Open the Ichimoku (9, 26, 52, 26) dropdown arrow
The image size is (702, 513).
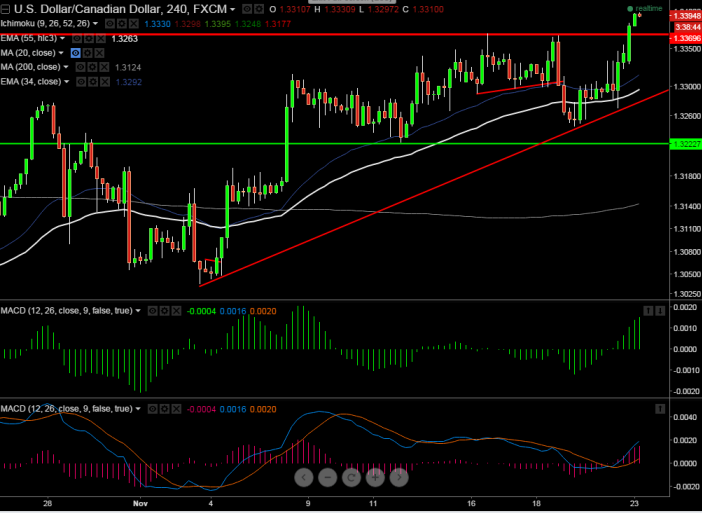pyautogui.click(x=95, y=23)
